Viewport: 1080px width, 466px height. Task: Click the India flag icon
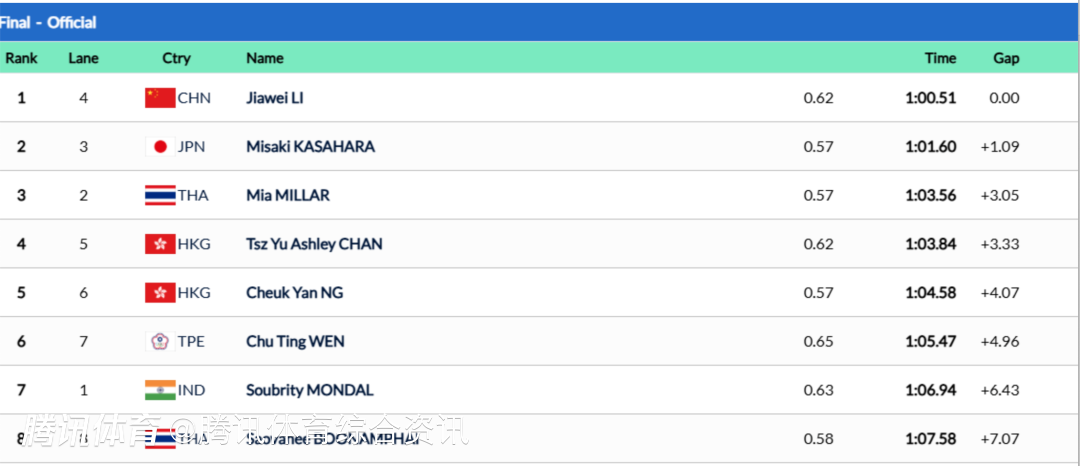[160, 390]
